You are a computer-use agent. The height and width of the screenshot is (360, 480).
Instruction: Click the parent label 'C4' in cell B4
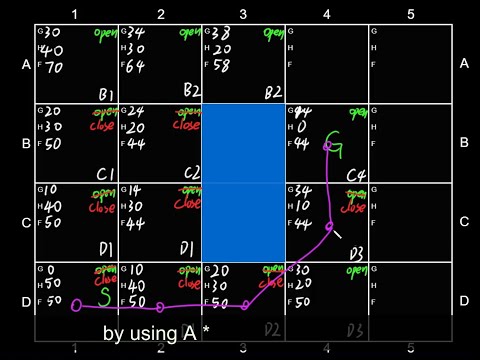click(x=356, y=175)
